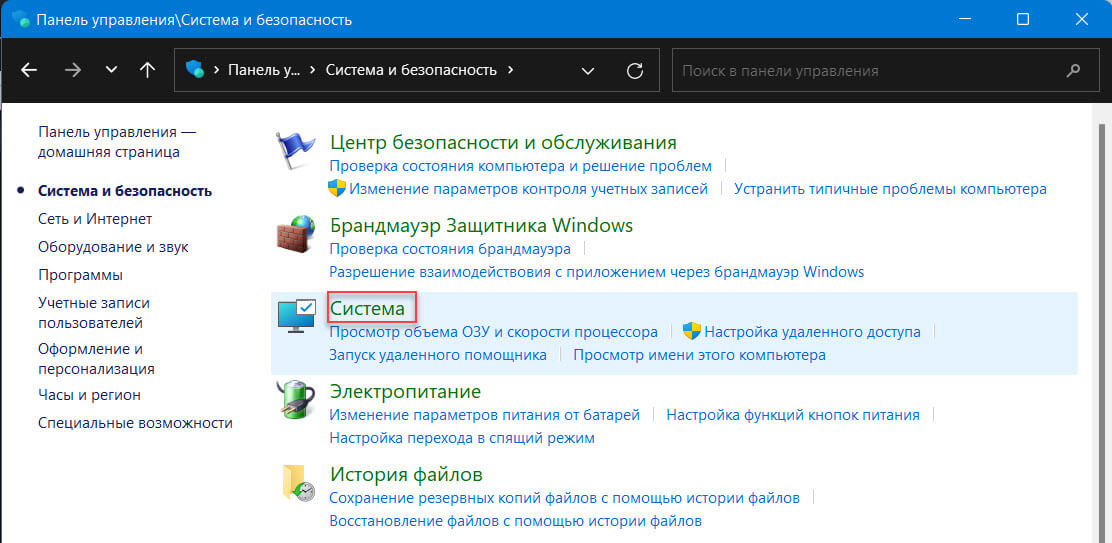The width and height of the screenshot is (1112, 543).
Task: Open Учетные записи пользователей category
Action: 94,313
